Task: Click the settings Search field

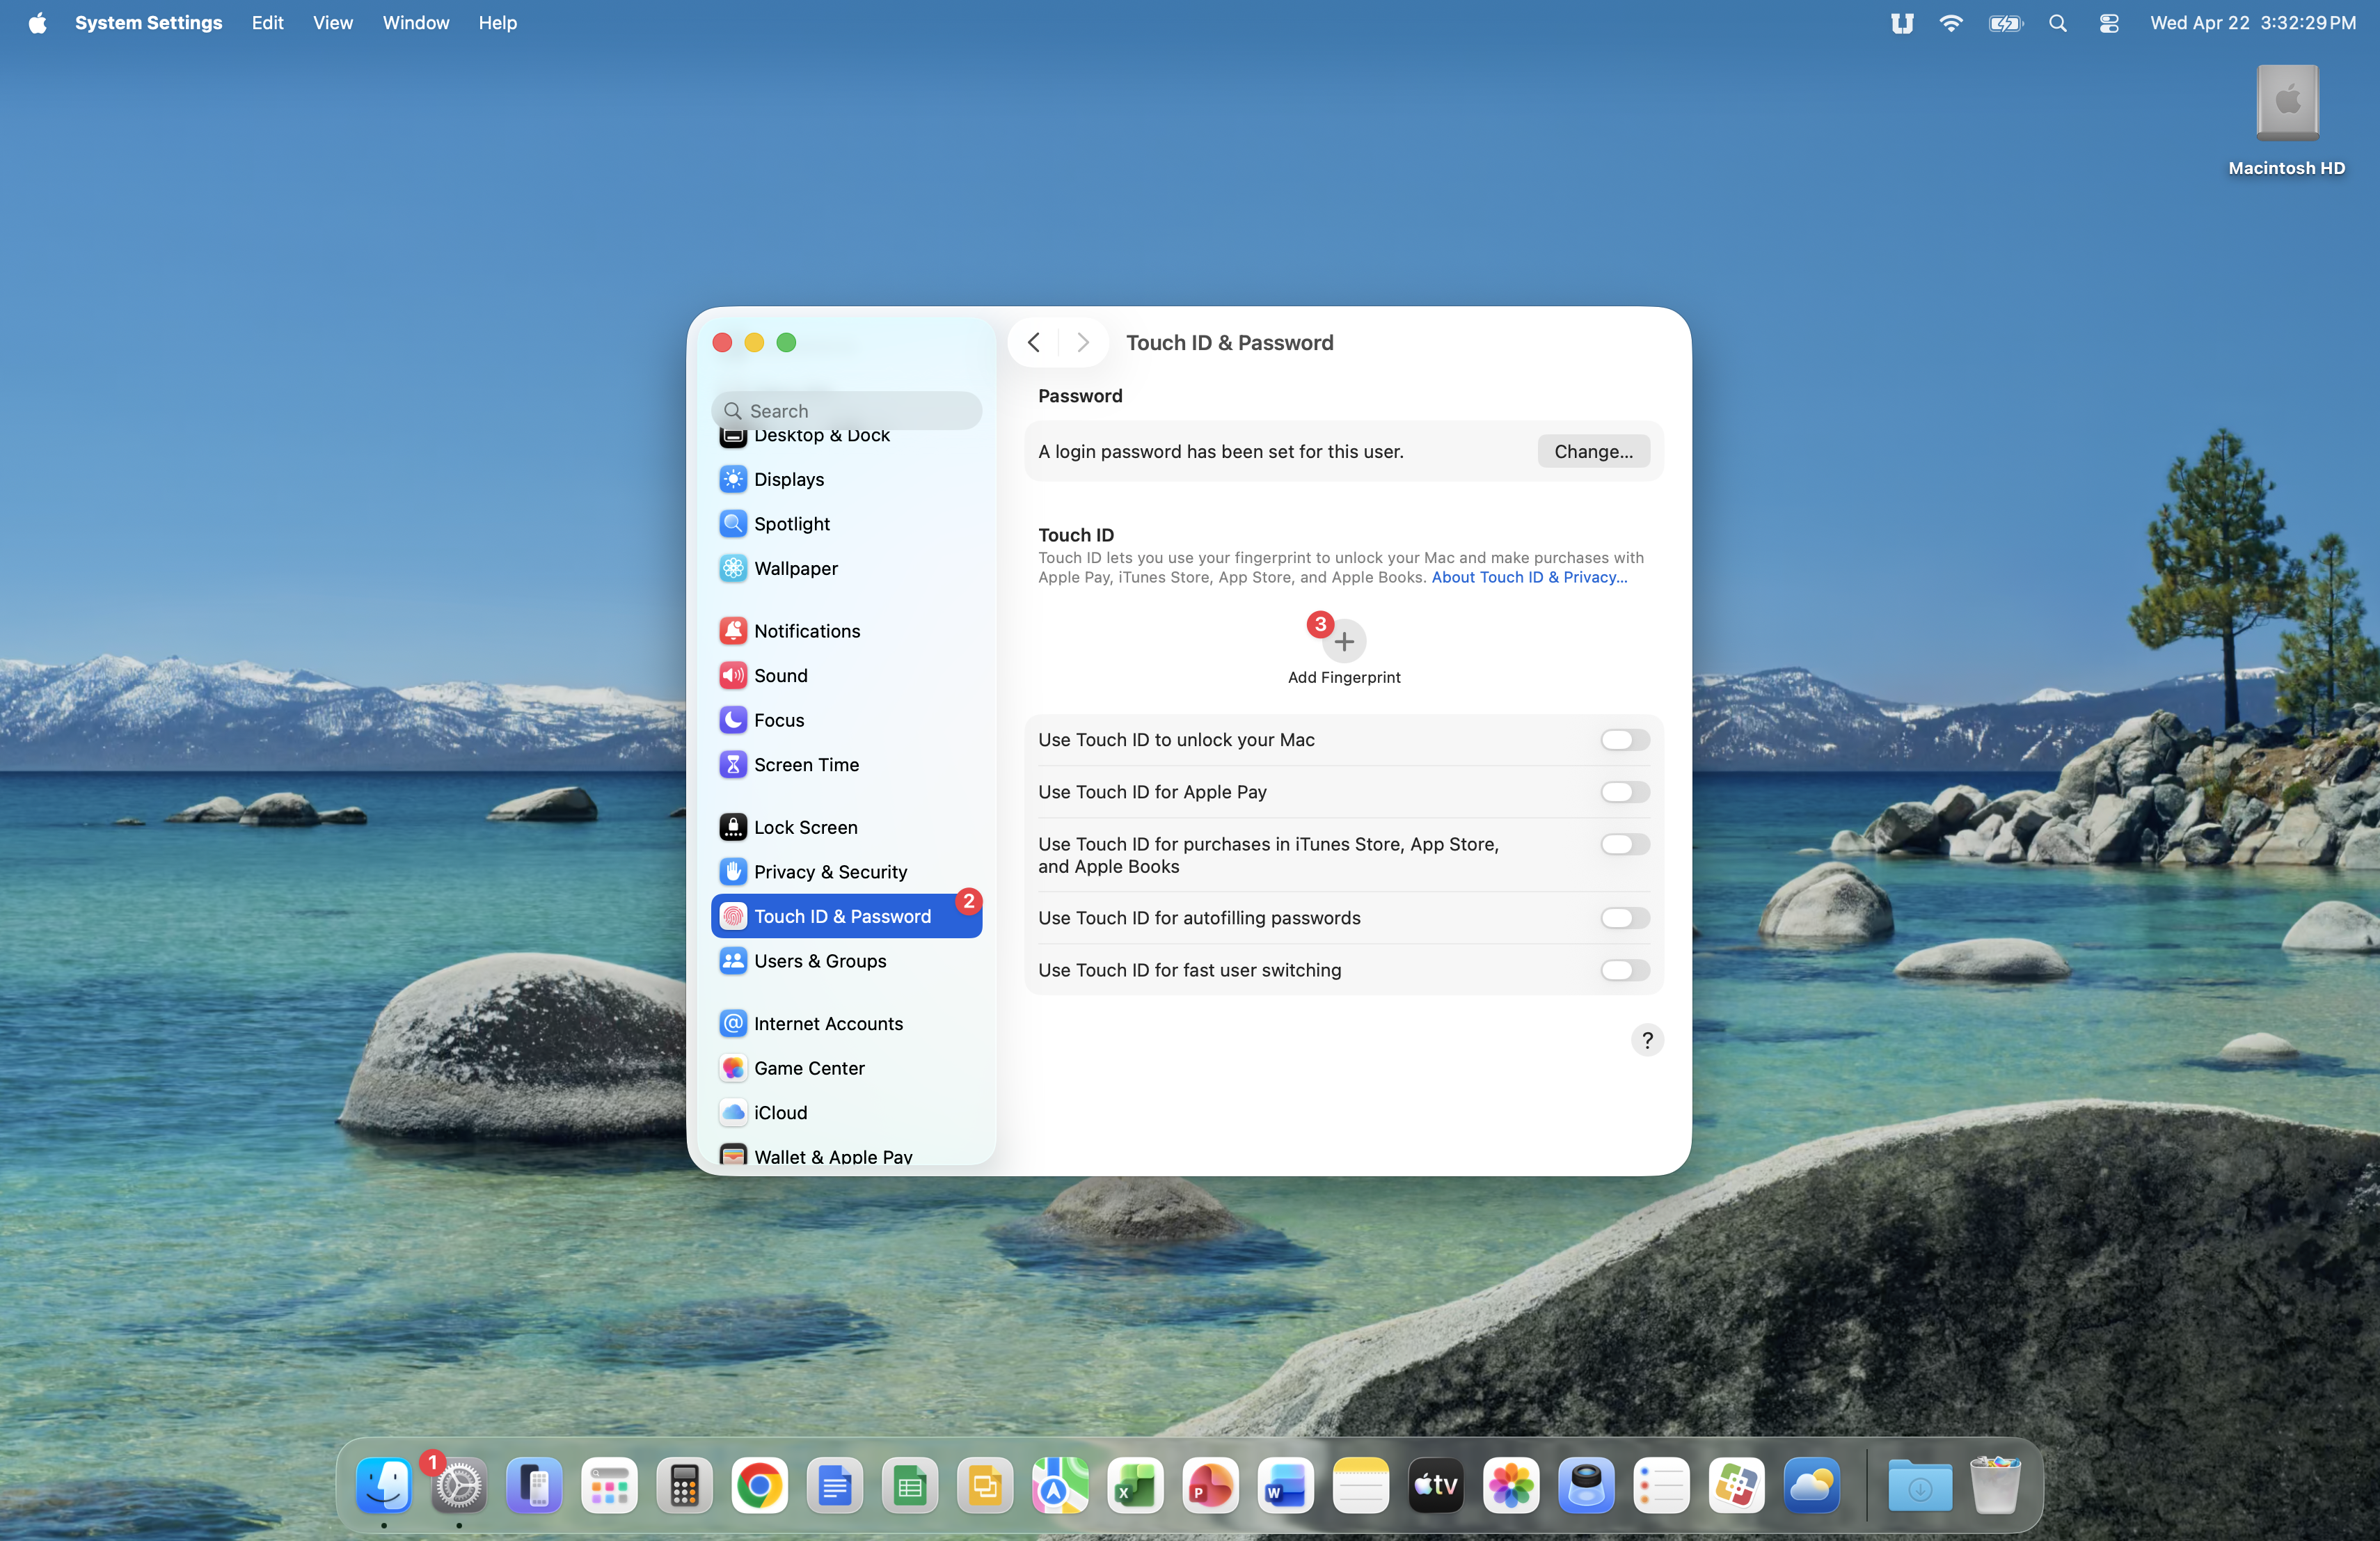Action: click(x=848, y=411)
